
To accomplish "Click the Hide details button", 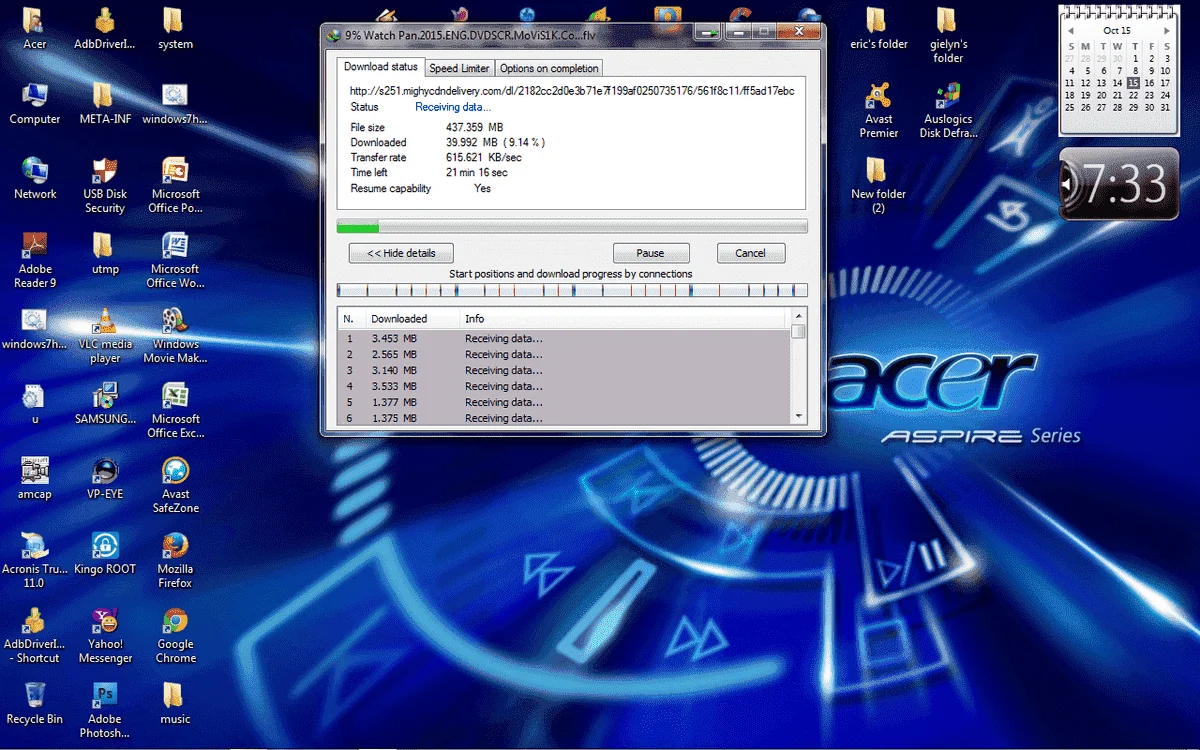I will point(401,253).
